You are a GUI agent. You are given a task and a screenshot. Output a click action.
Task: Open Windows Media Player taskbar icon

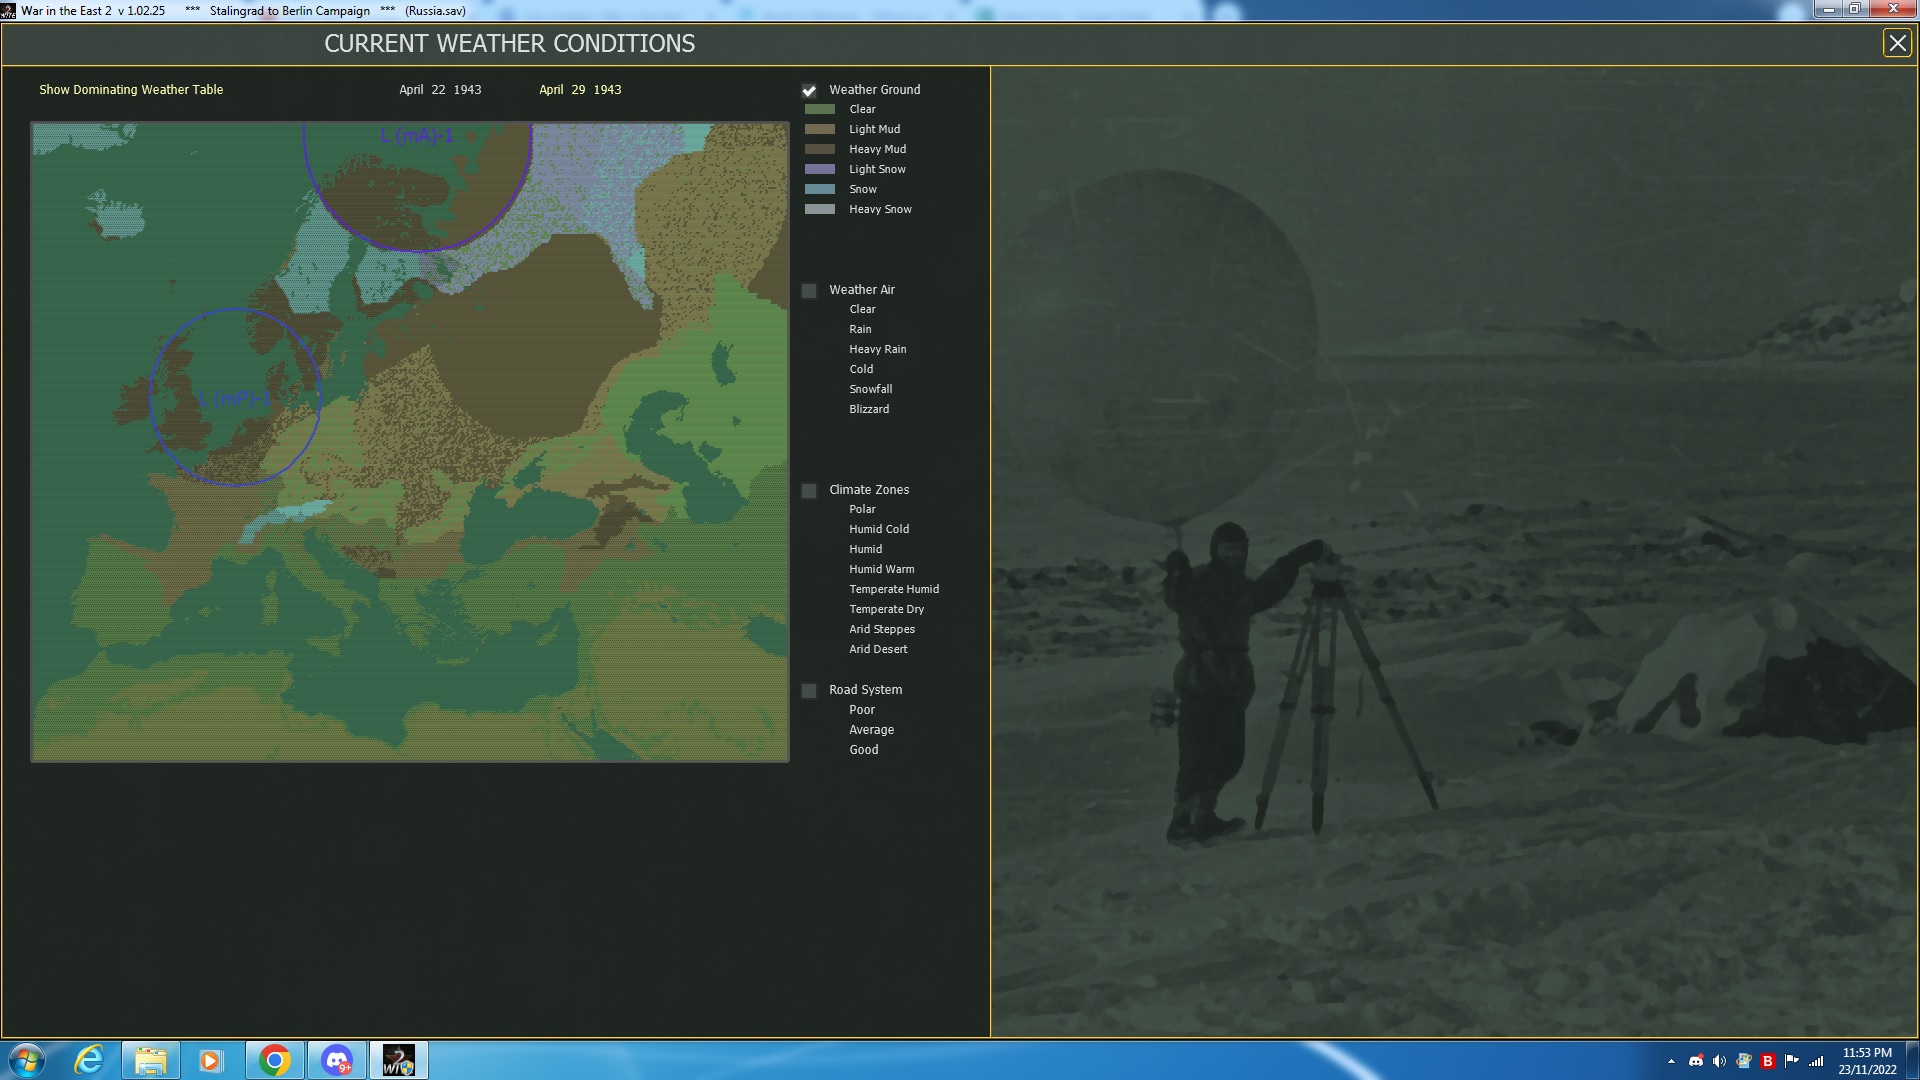point(210,1060)
